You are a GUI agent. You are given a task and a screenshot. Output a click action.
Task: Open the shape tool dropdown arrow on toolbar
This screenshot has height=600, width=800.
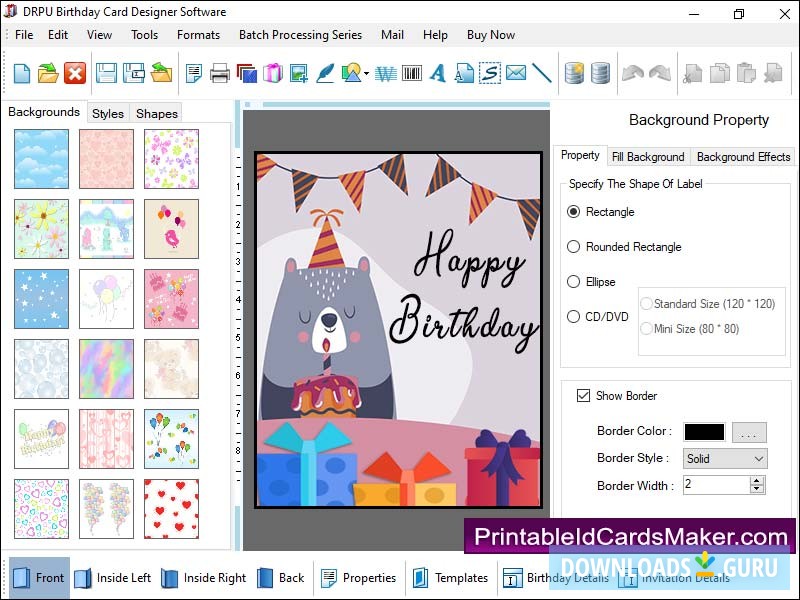(x=364, y=74)
